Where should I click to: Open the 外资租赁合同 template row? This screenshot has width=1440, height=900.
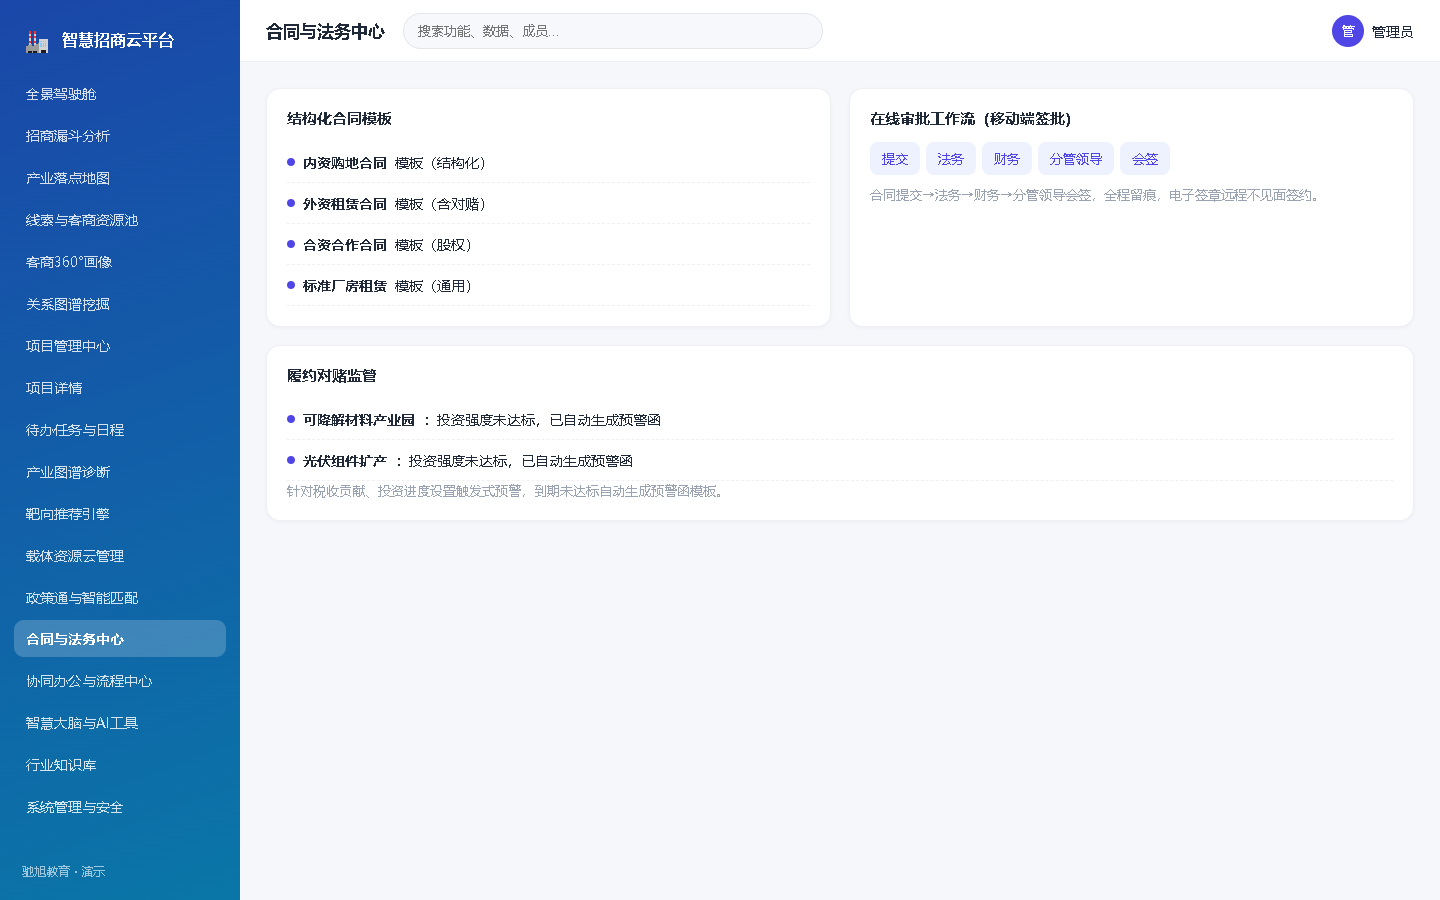pos(548,204)
